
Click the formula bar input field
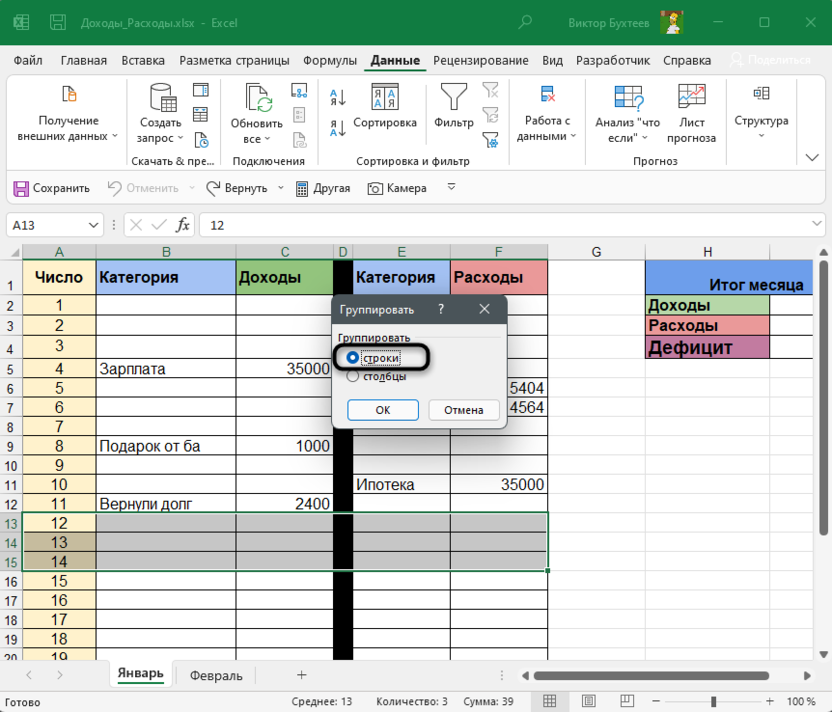(x=500, y=225)
